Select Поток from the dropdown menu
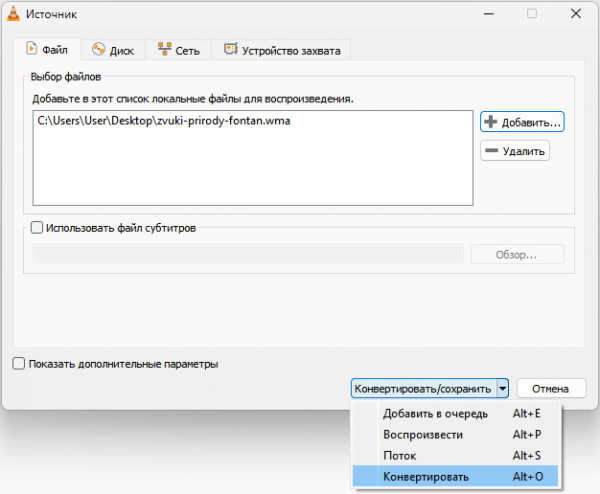 click(455, 456)
